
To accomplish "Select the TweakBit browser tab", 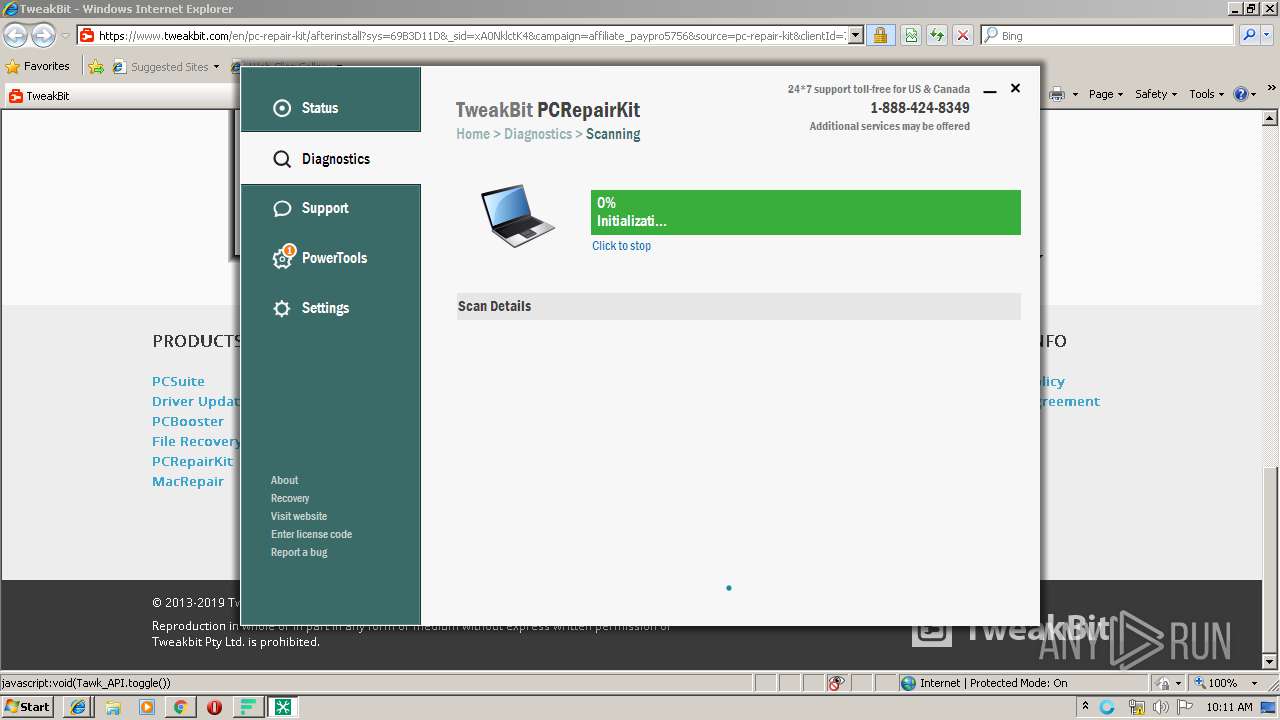I will 120,96.
